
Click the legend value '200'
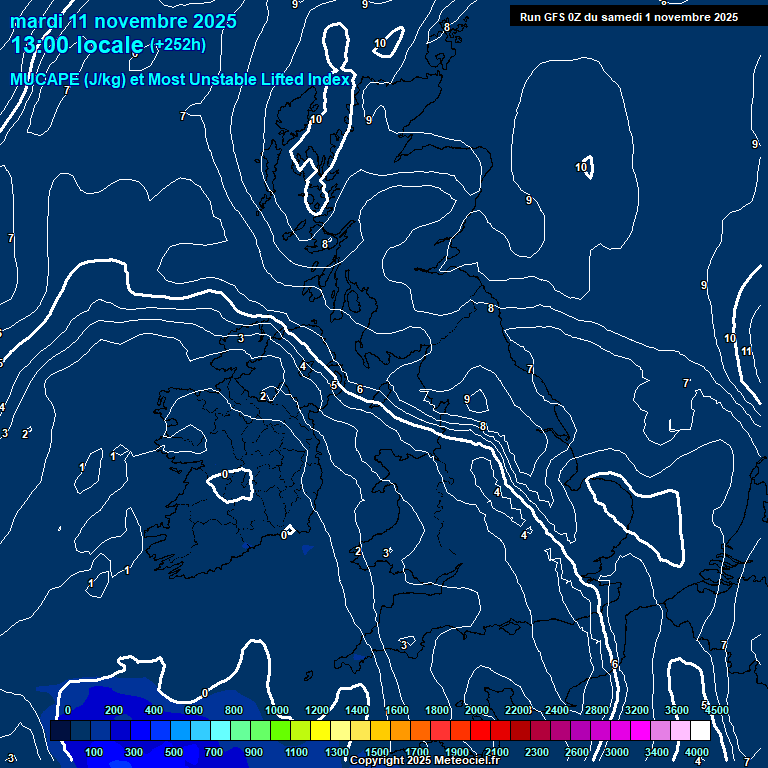coord(114,710)
